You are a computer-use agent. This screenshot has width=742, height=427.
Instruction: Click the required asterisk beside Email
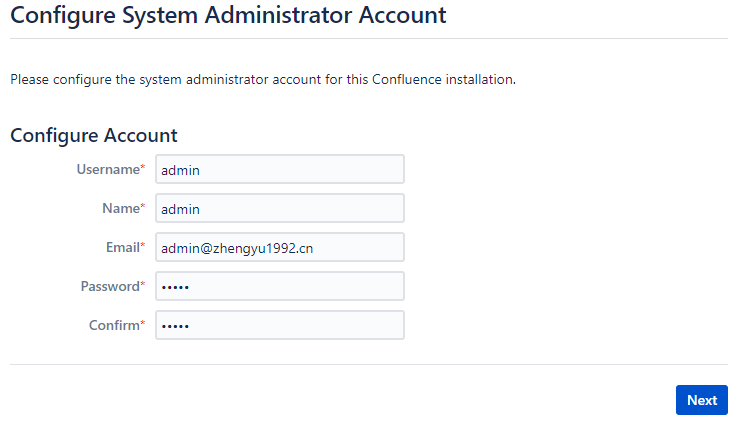(x=142, y=244)
